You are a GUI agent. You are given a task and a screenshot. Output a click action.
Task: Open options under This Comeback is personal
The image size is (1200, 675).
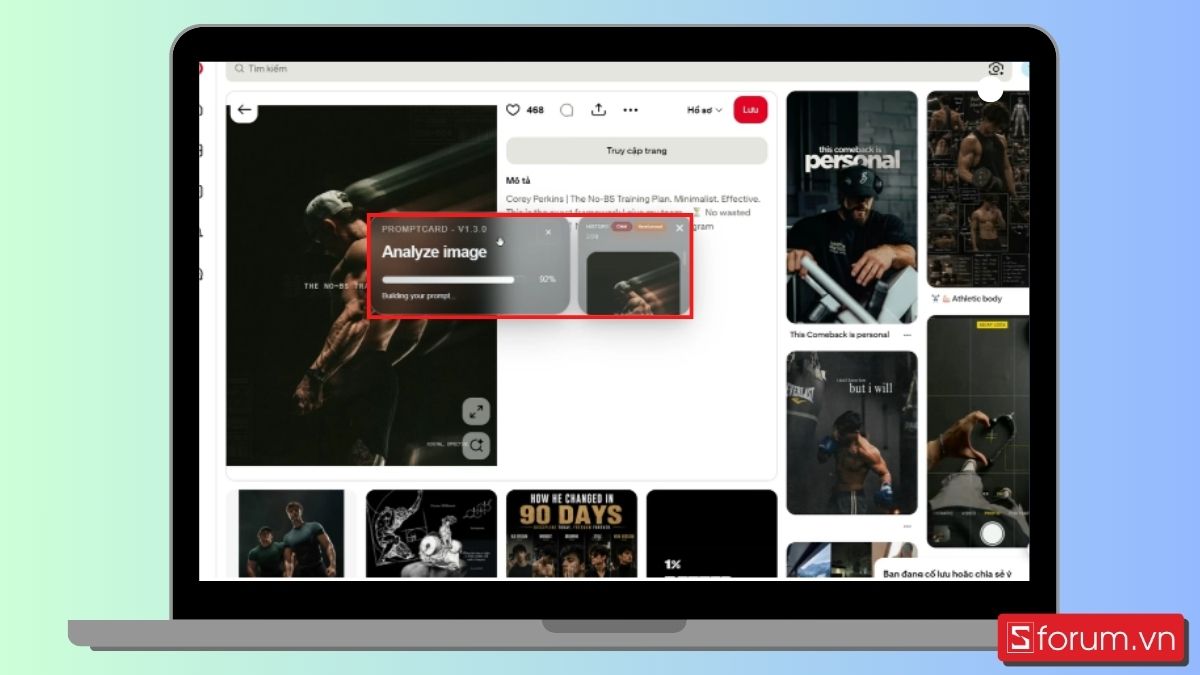coord(907,335)
